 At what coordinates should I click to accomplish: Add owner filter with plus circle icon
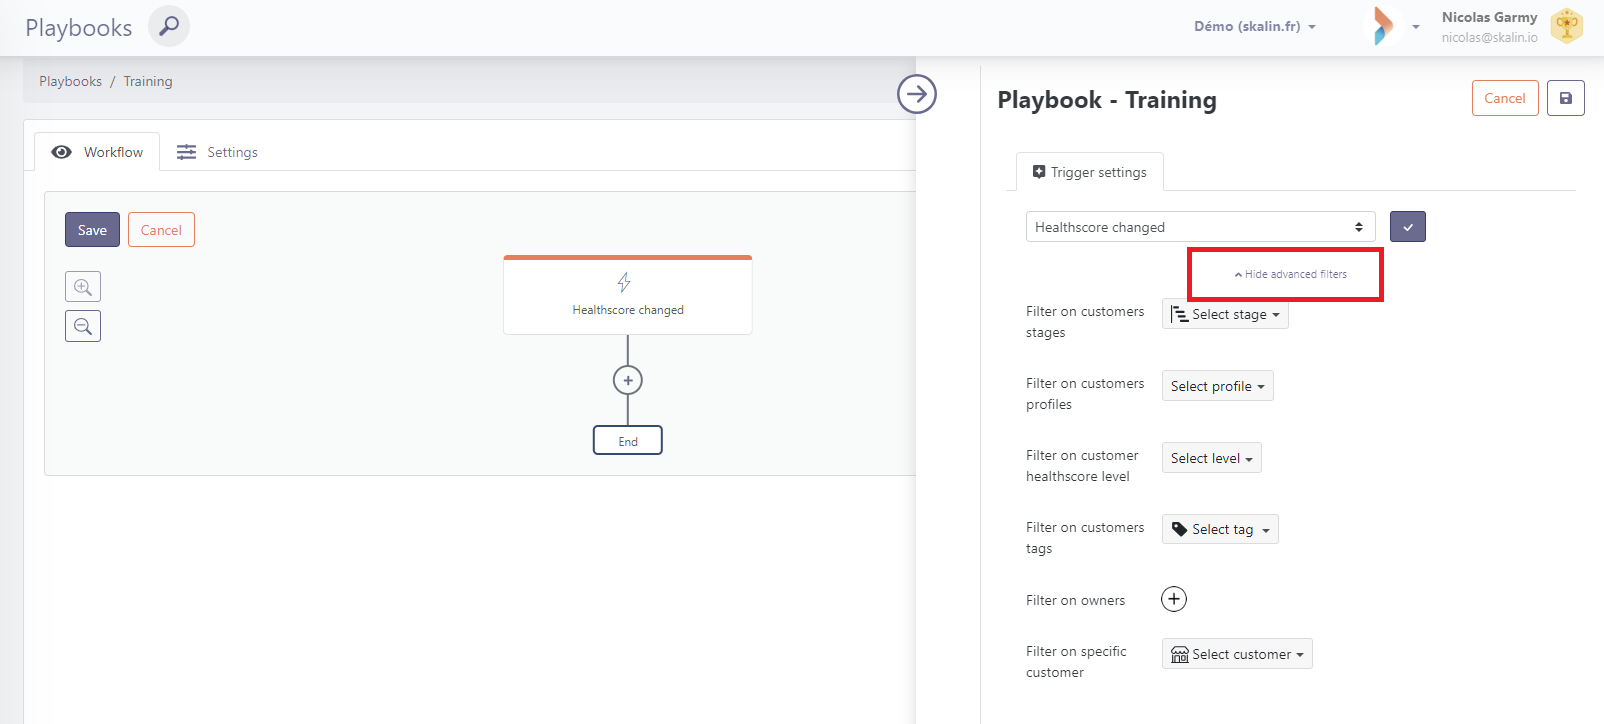[1173, 599]
